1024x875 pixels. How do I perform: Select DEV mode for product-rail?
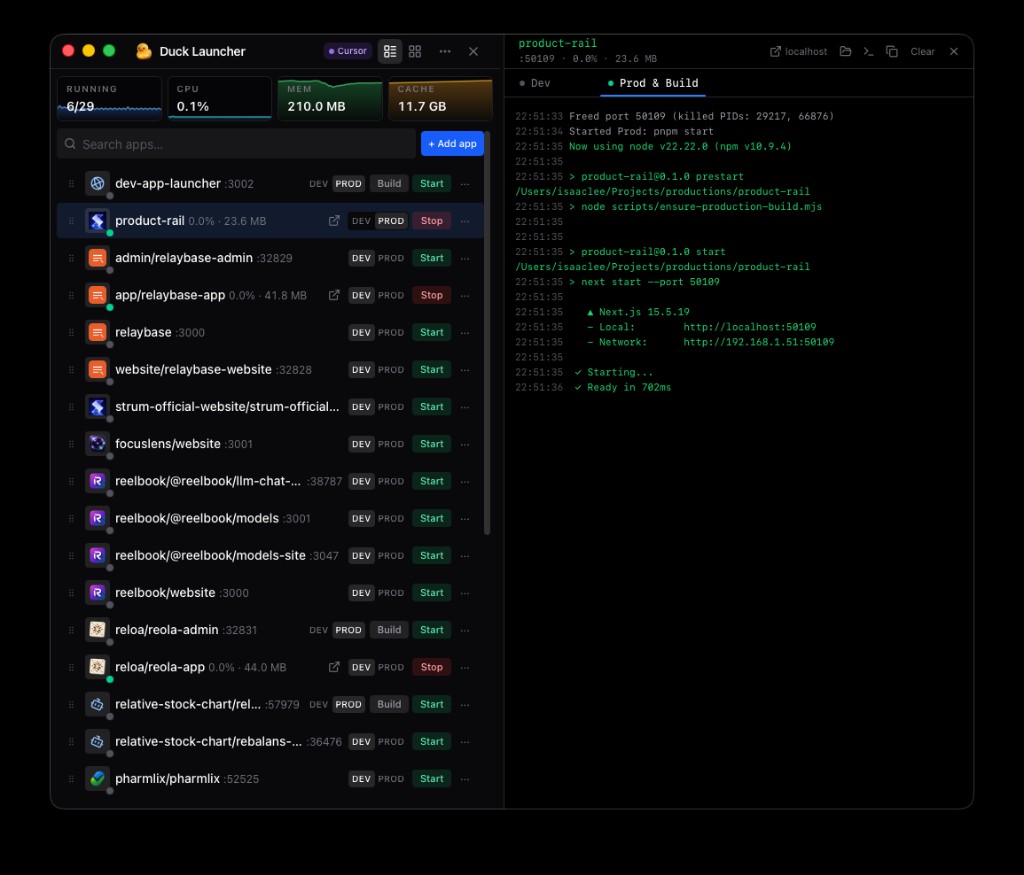(x=361, y=221)
